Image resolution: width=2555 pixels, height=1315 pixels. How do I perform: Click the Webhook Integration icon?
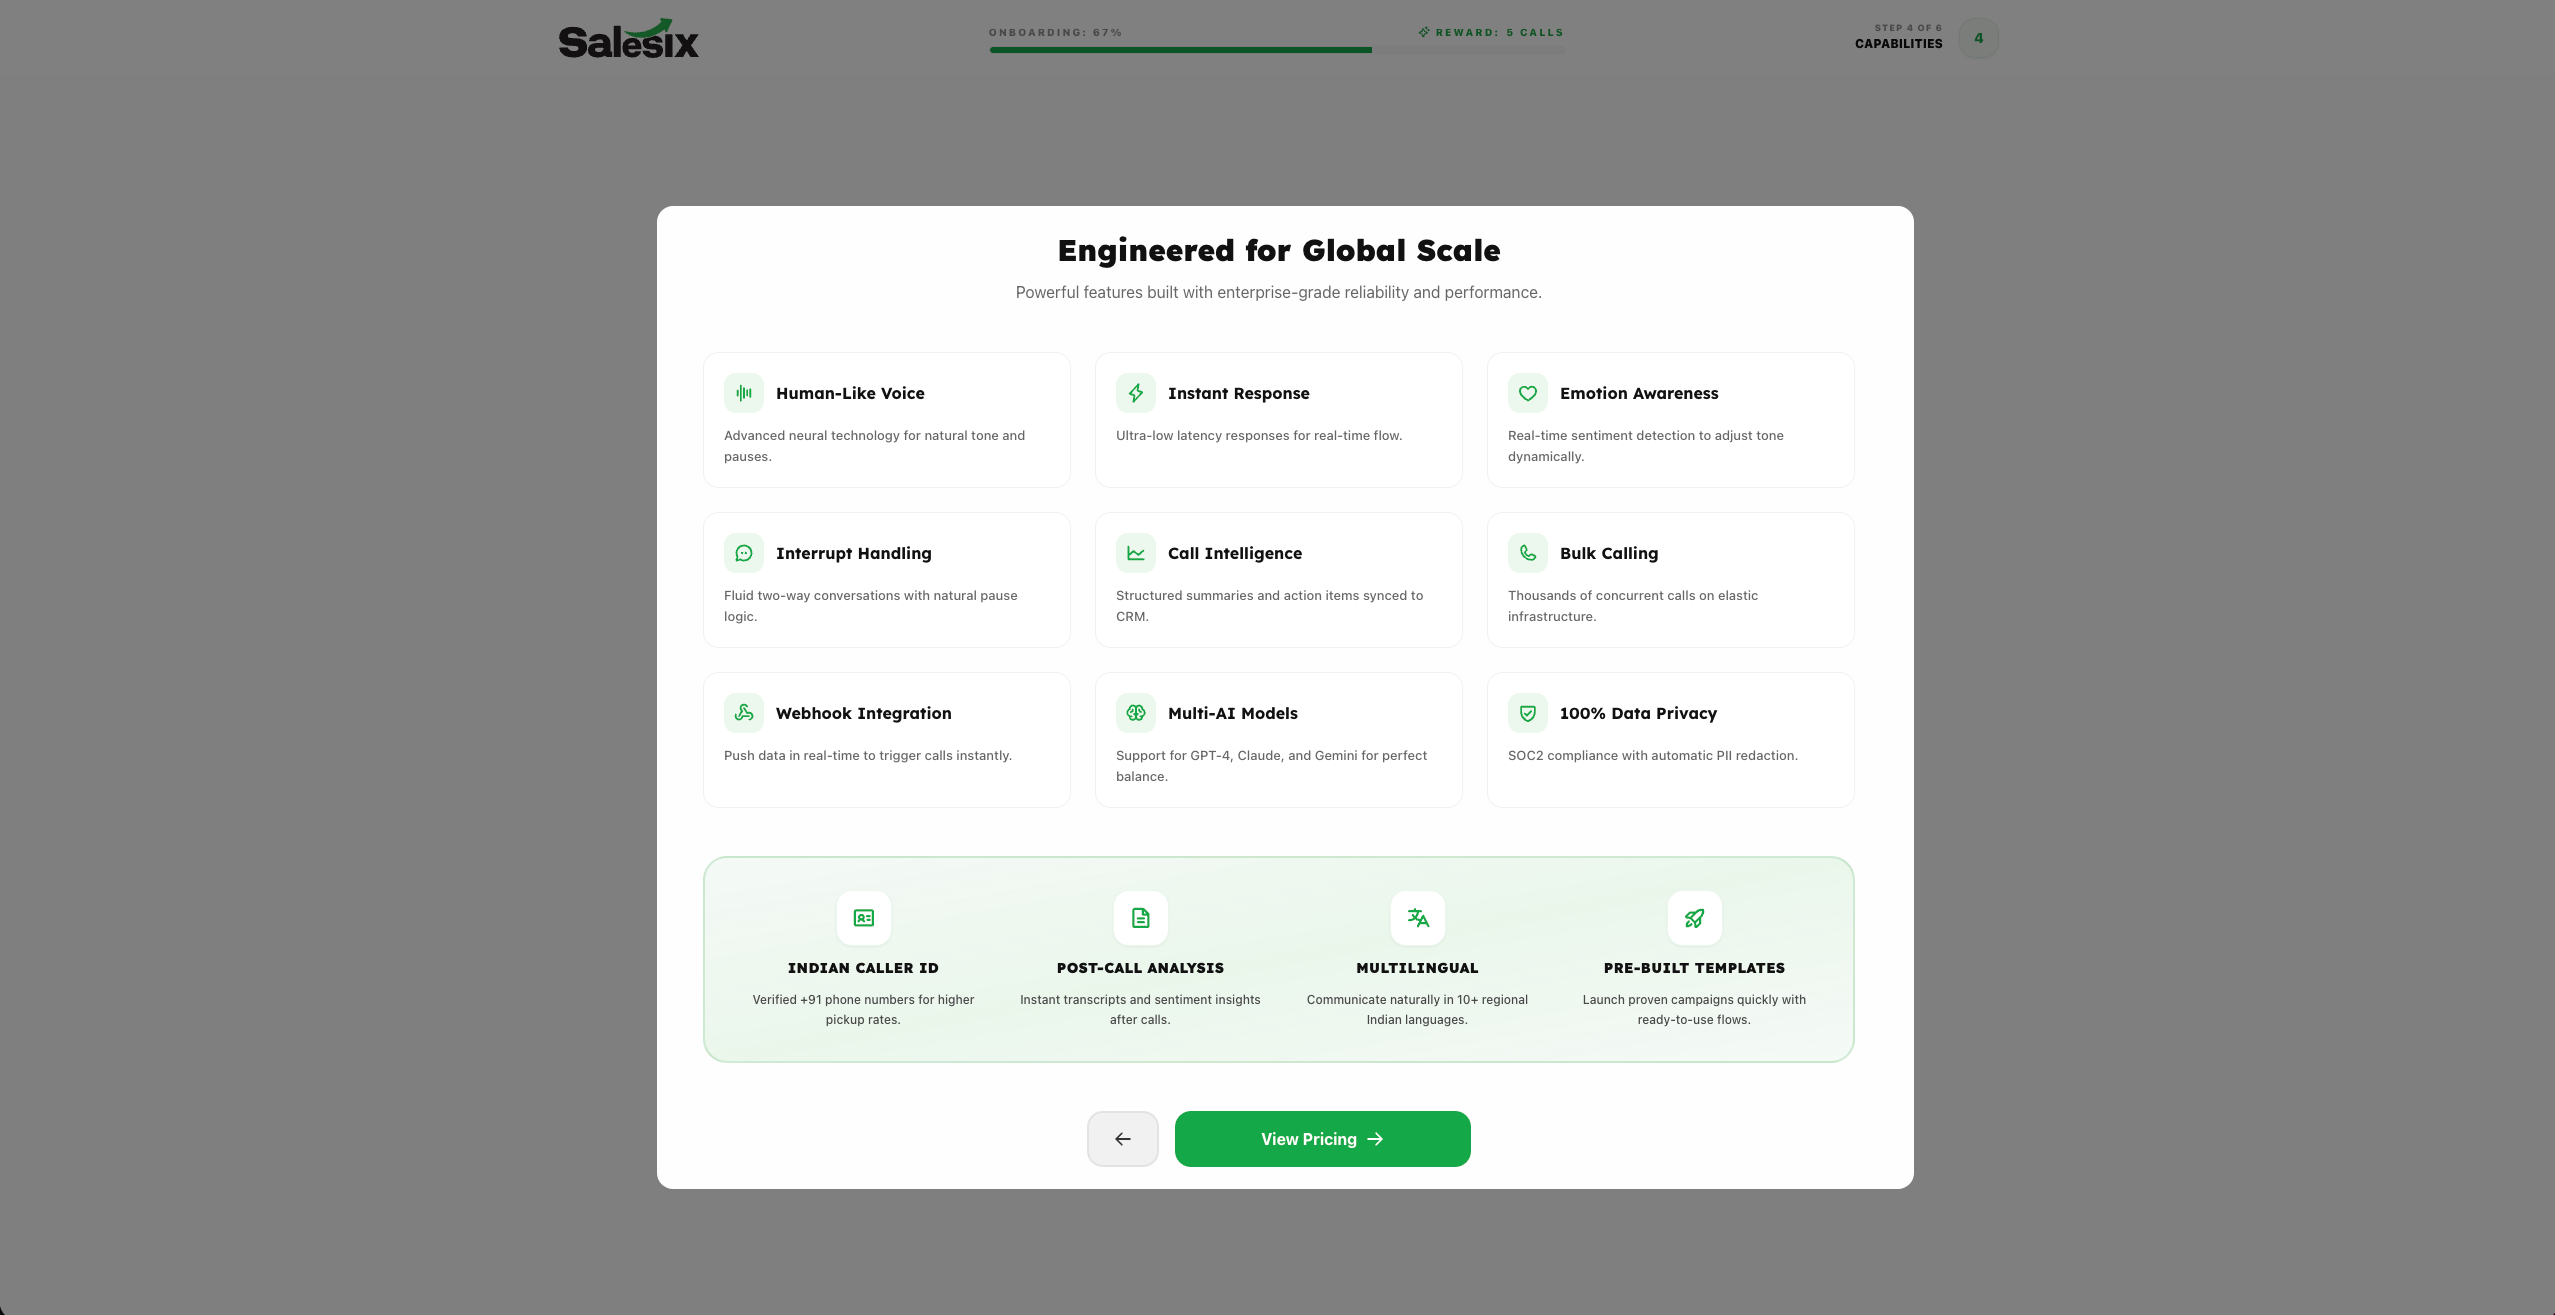coord(743,712)
